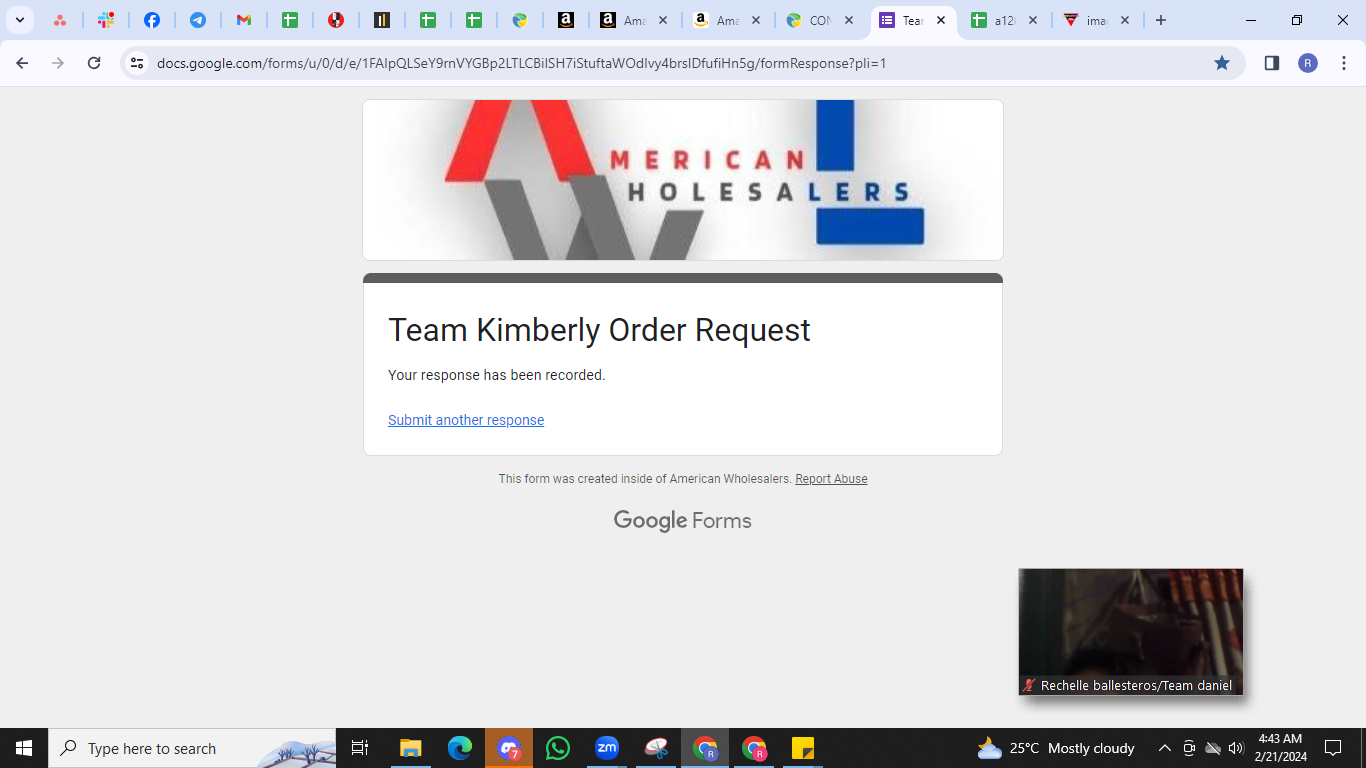Open Zoom from the taskbar

click(607, 748)
